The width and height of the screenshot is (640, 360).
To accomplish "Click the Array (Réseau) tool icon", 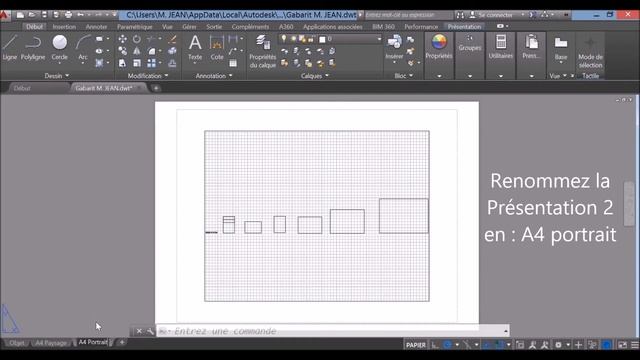I will pyautogui.click(x=151, y=63).
